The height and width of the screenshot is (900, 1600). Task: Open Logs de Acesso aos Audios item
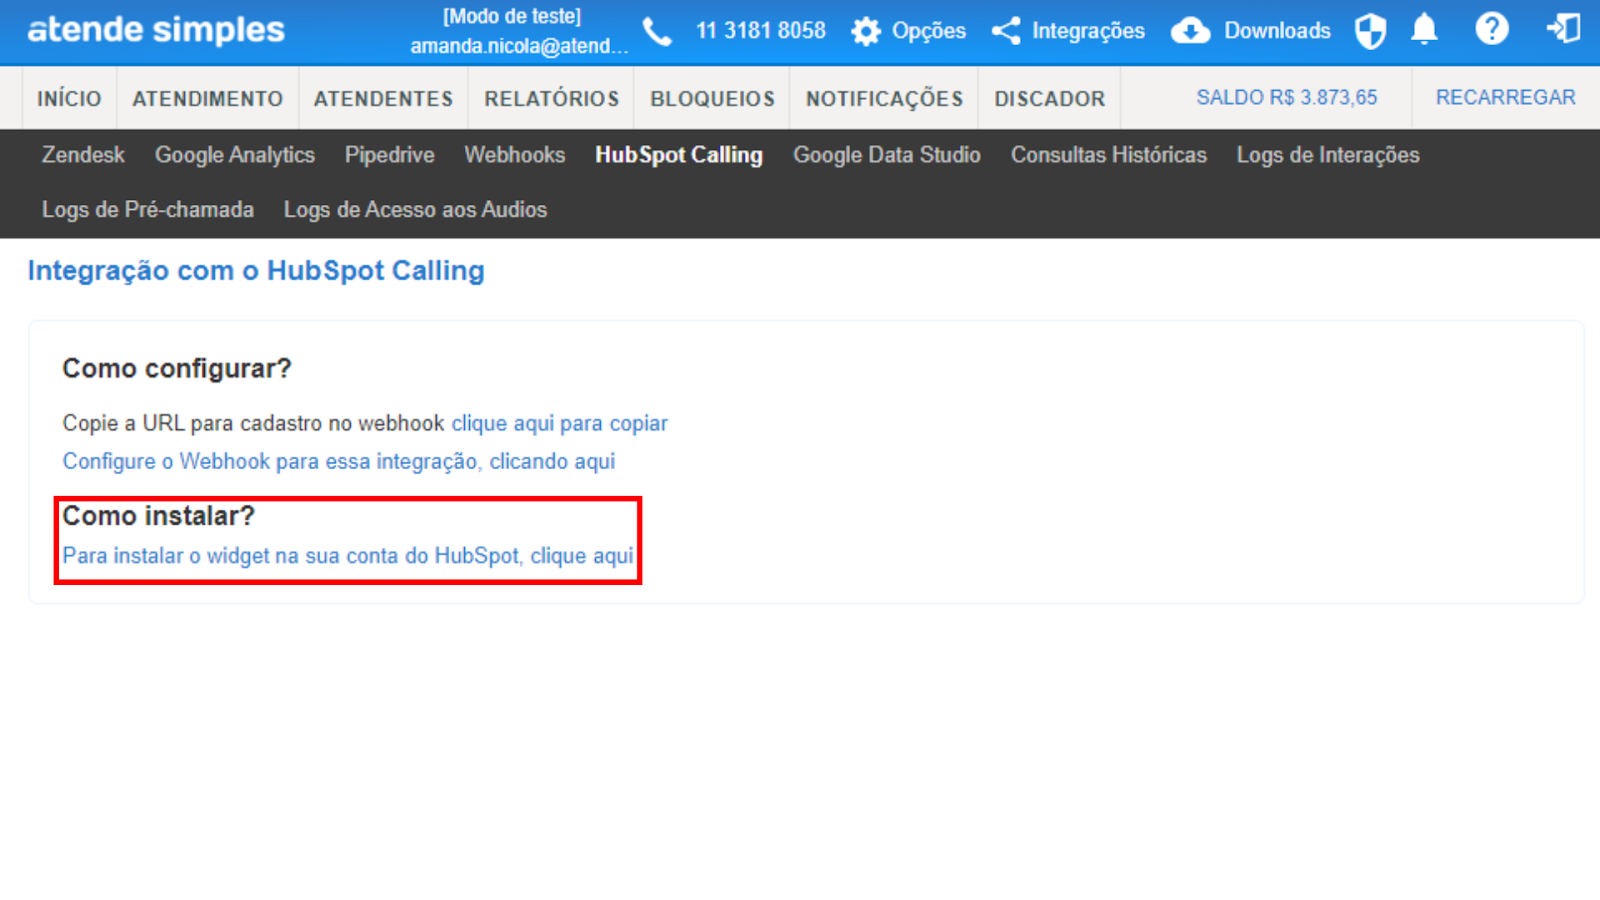tap(415, 210)
